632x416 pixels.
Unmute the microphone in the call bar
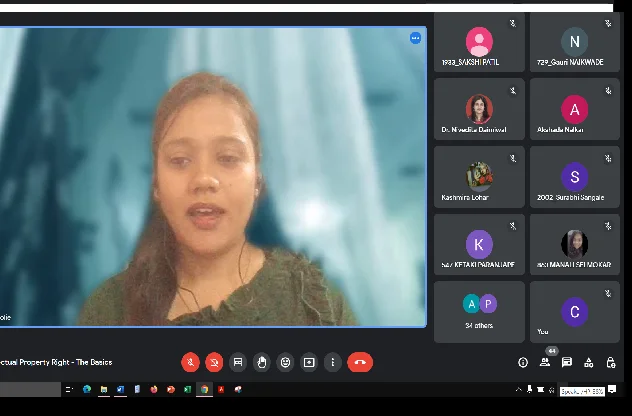coord(190,362)
